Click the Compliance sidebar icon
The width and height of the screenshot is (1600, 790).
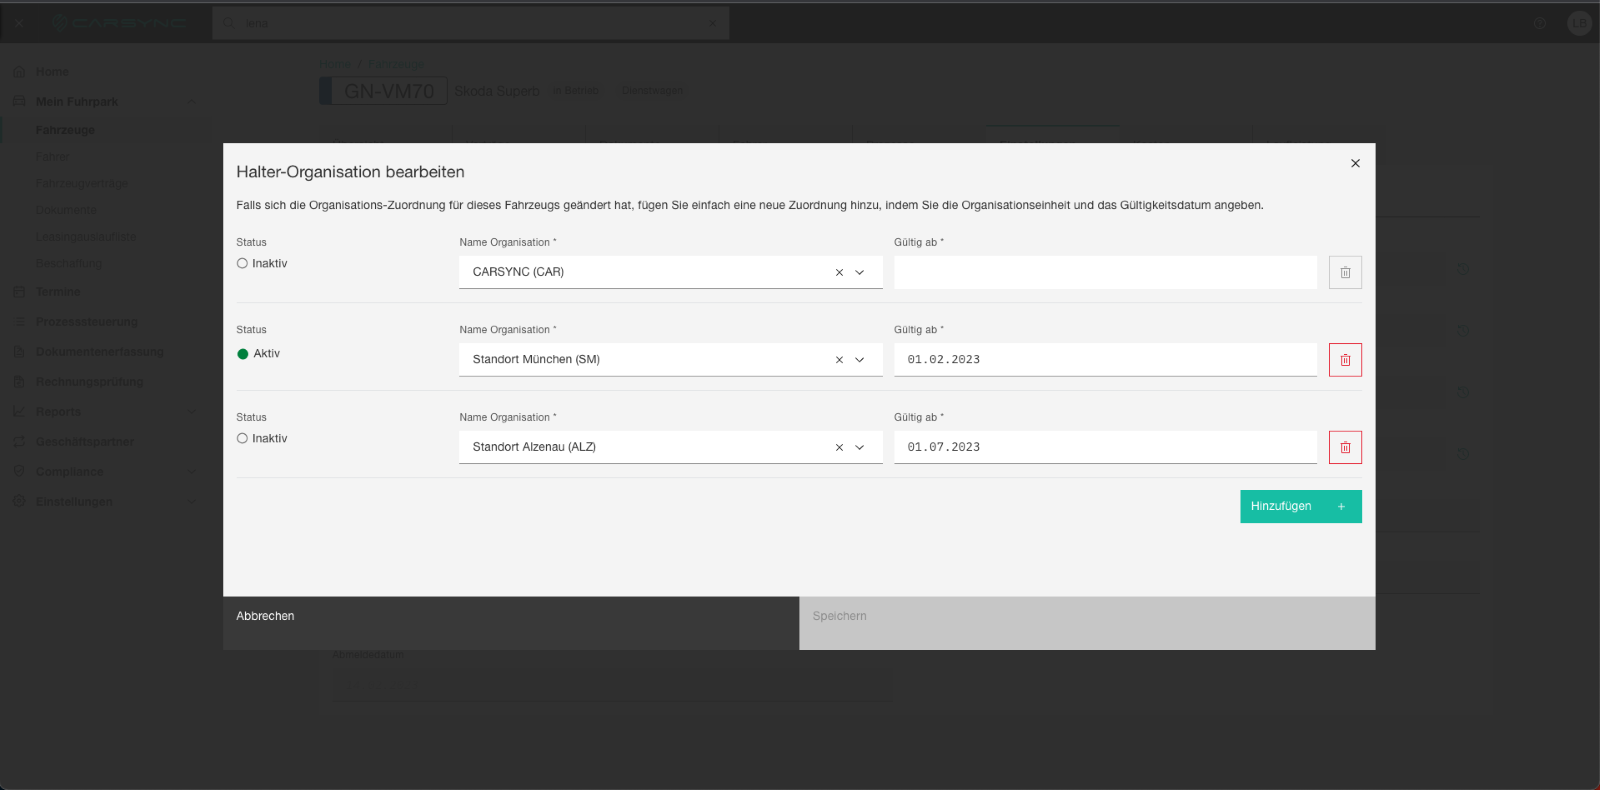(18, 472)
